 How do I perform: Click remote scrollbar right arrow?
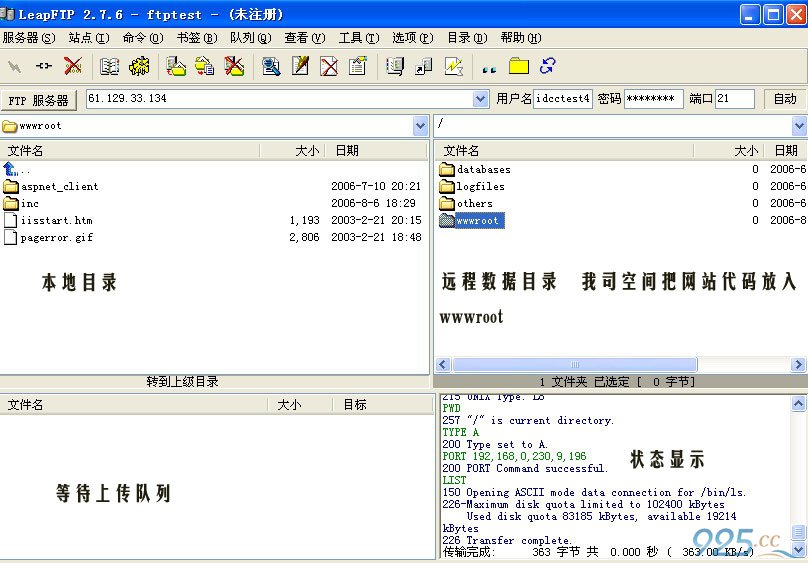point(798,365)
